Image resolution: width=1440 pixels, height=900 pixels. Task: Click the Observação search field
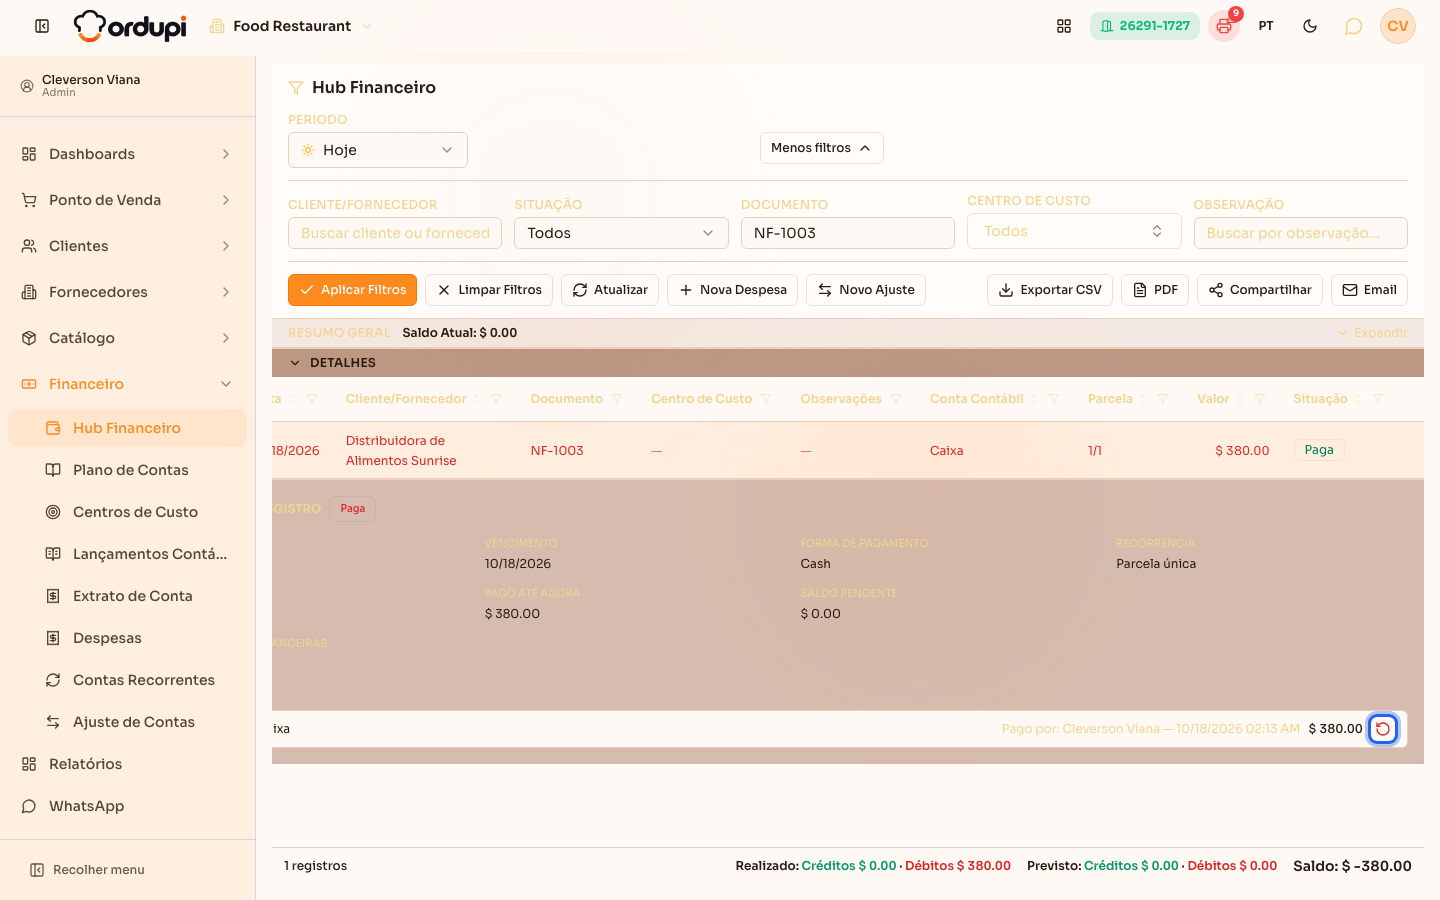tap(1301, 233)
